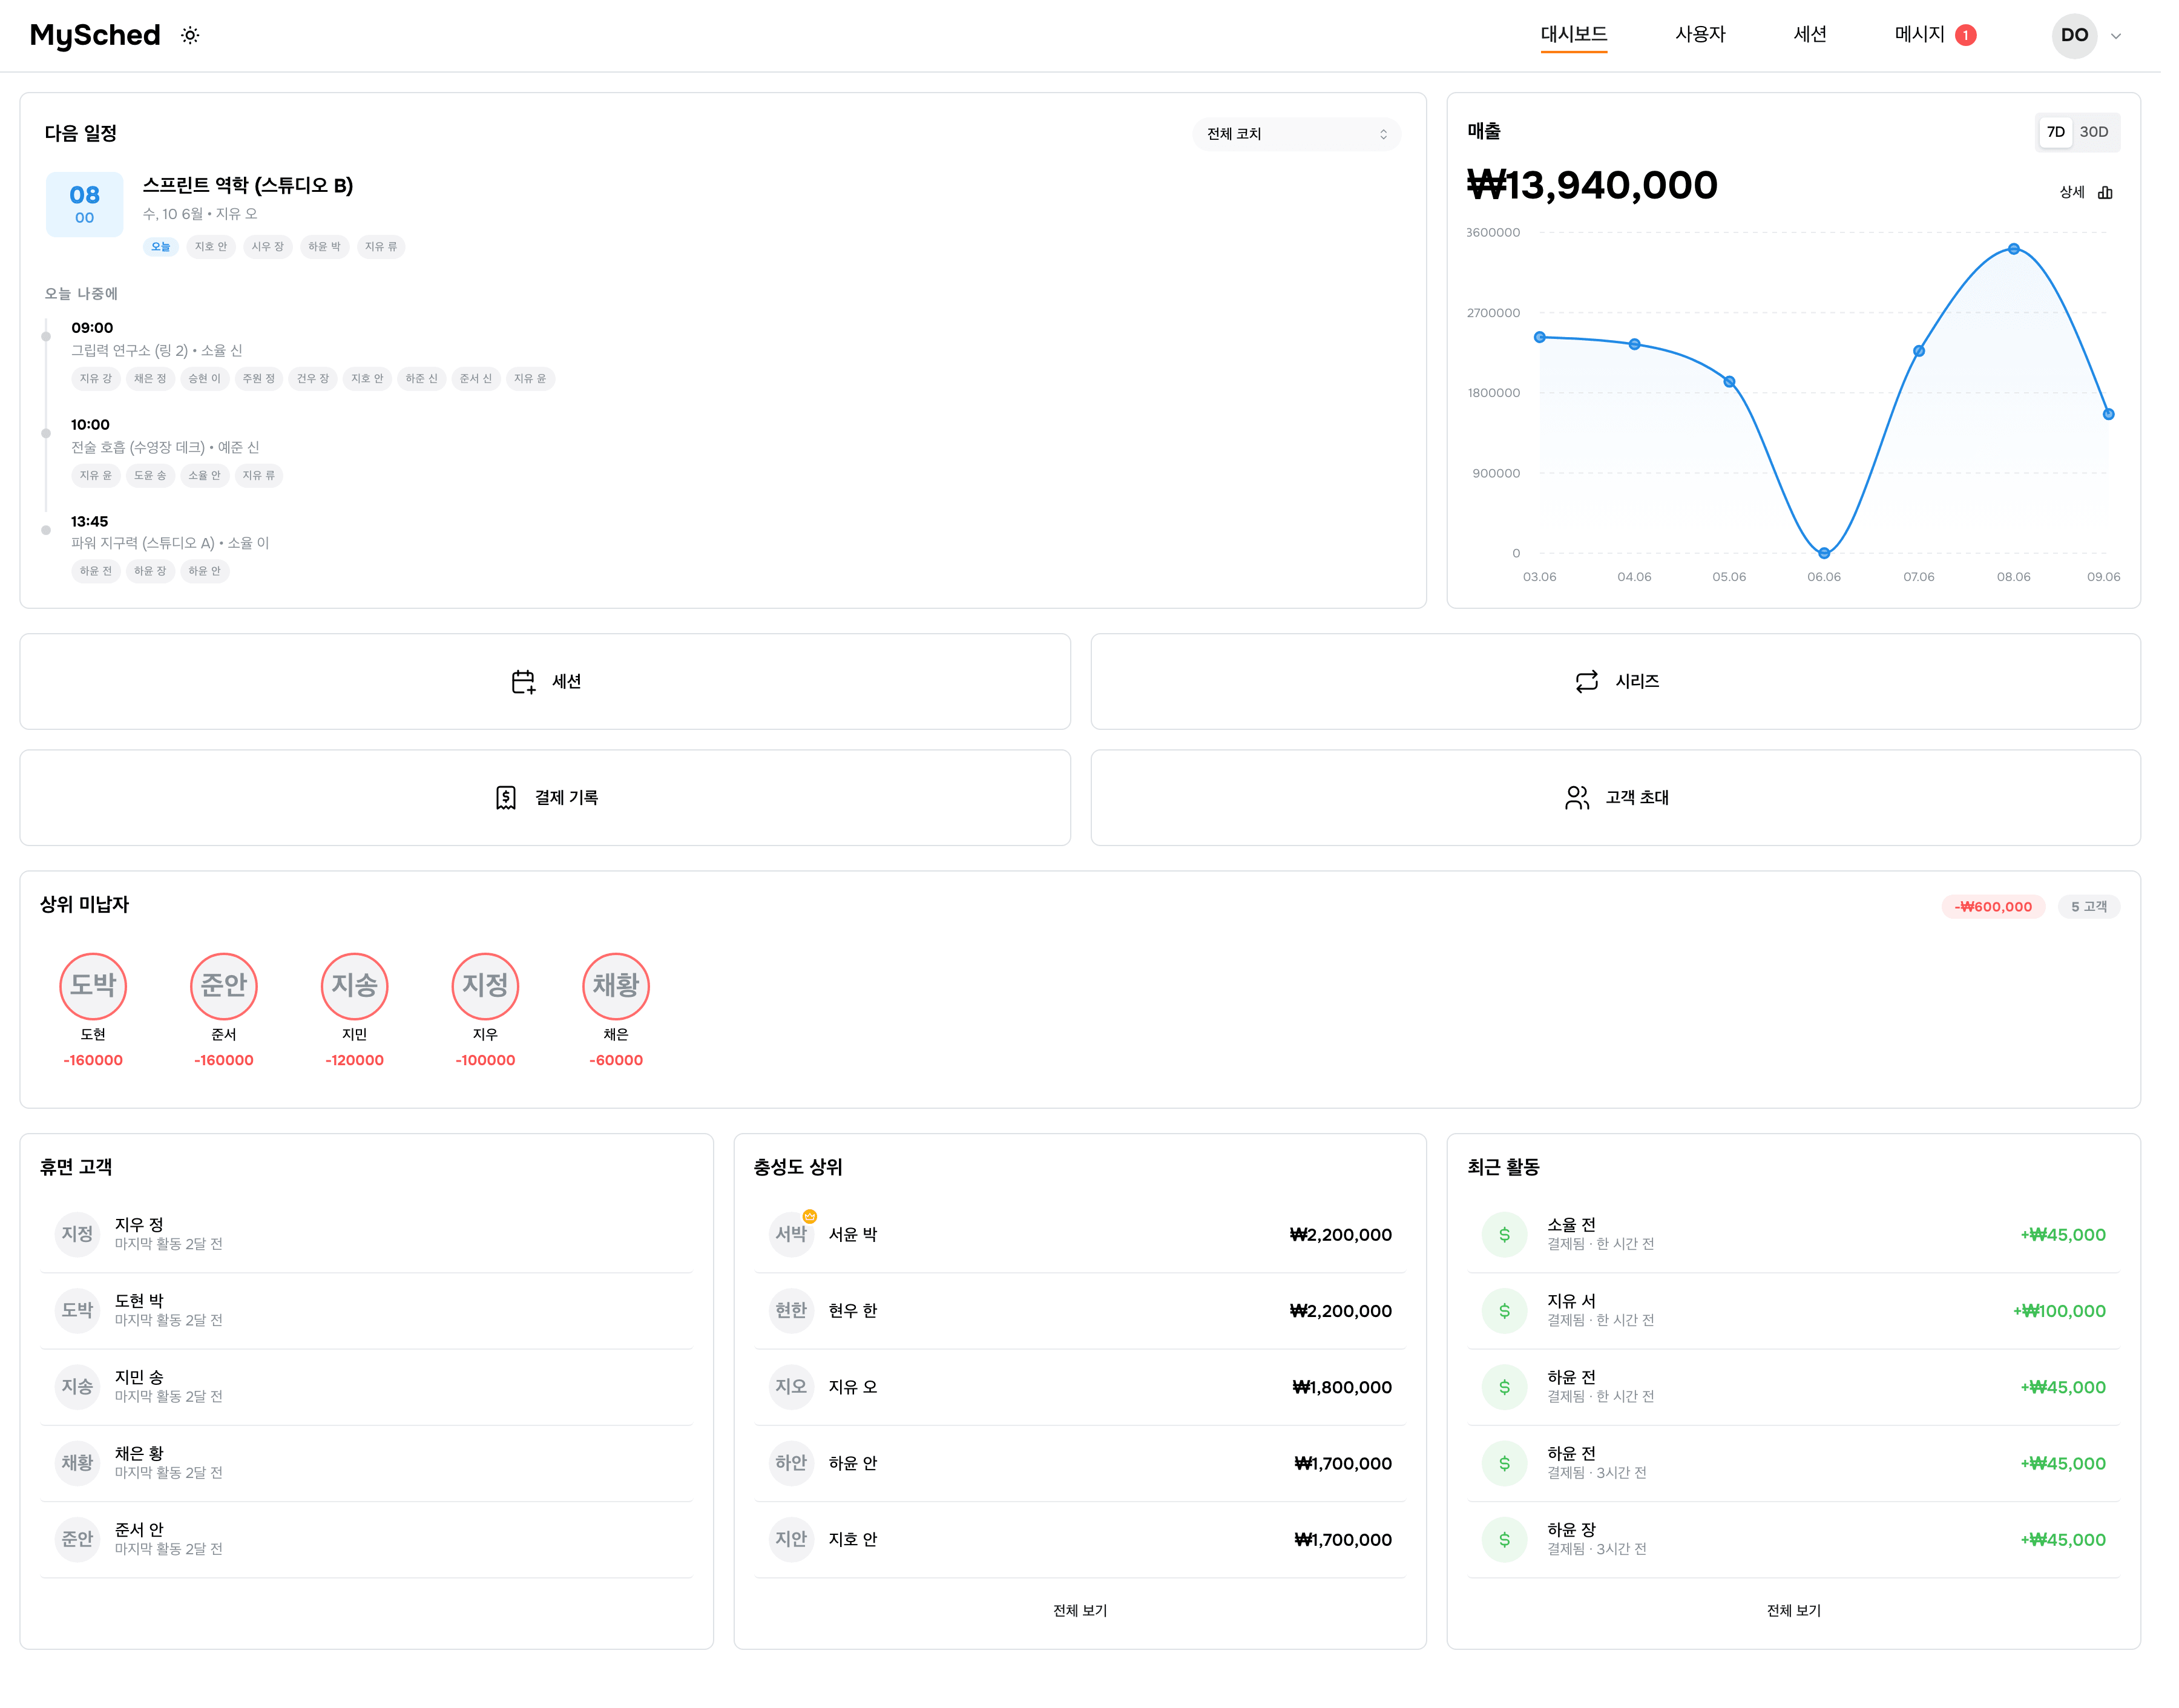Switch revenue chart to 7D
Viewport: 2179px width, 1708px height.
tap(2072, 133)
